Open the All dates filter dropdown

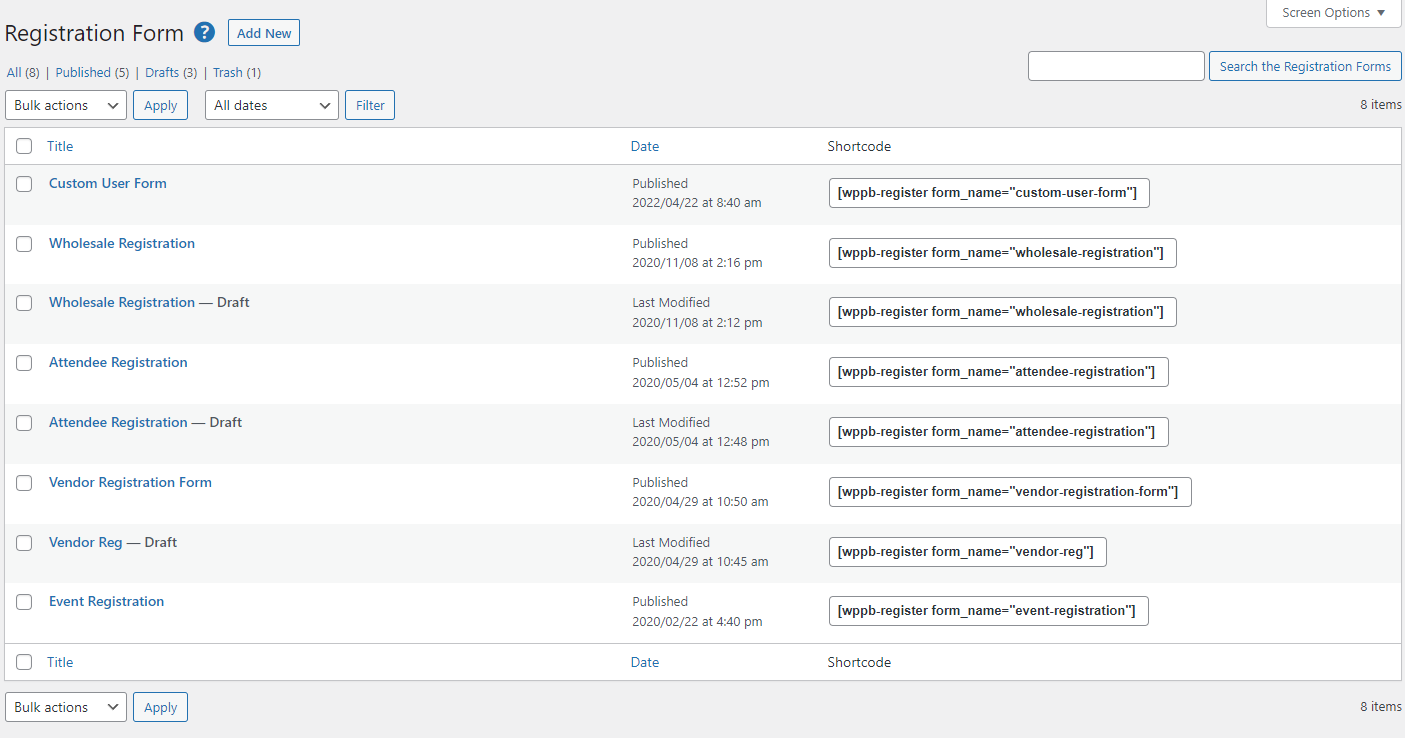point(271,105)
